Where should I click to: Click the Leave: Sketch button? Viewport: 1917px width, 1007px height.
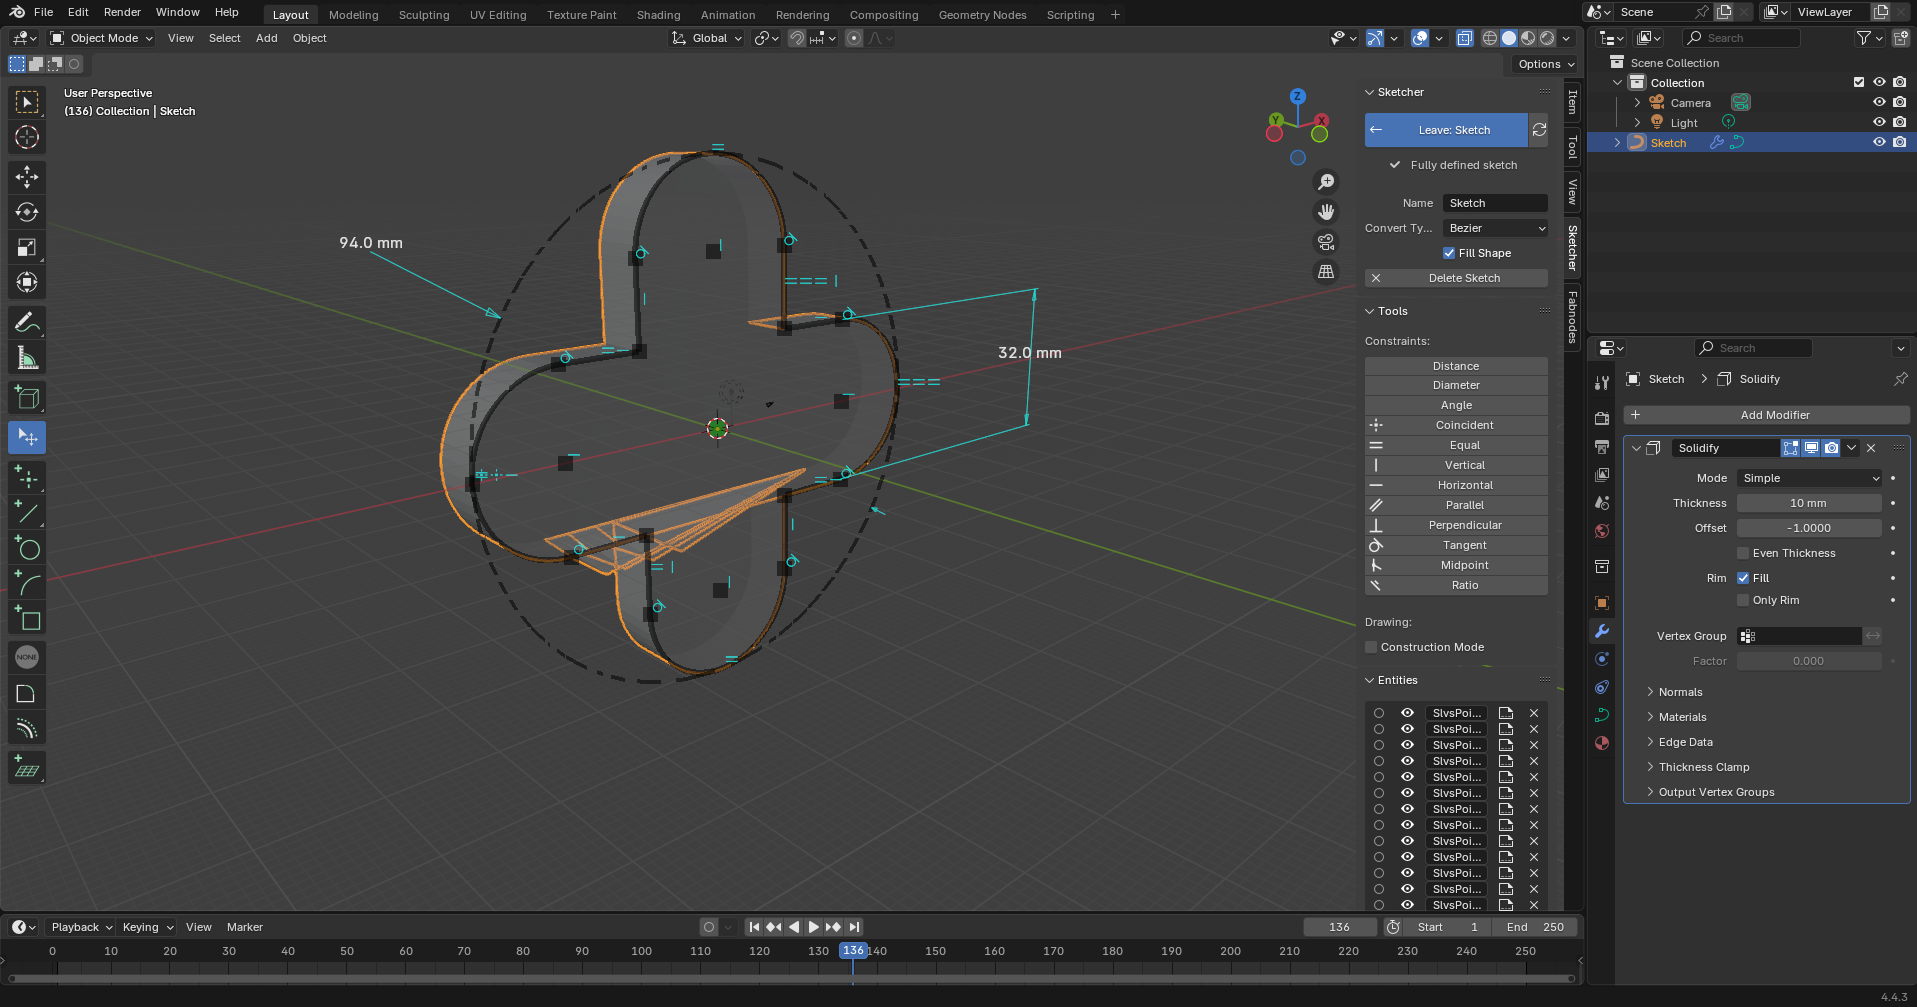1446,130
